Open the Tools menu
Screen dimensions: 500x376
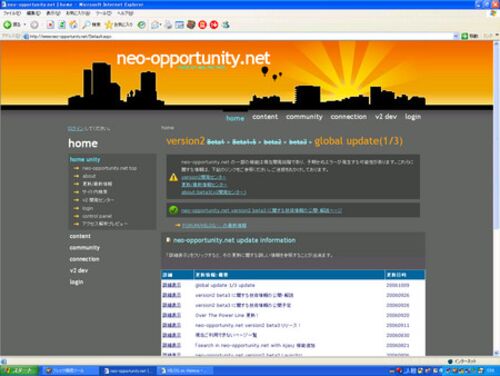point(103,13)
